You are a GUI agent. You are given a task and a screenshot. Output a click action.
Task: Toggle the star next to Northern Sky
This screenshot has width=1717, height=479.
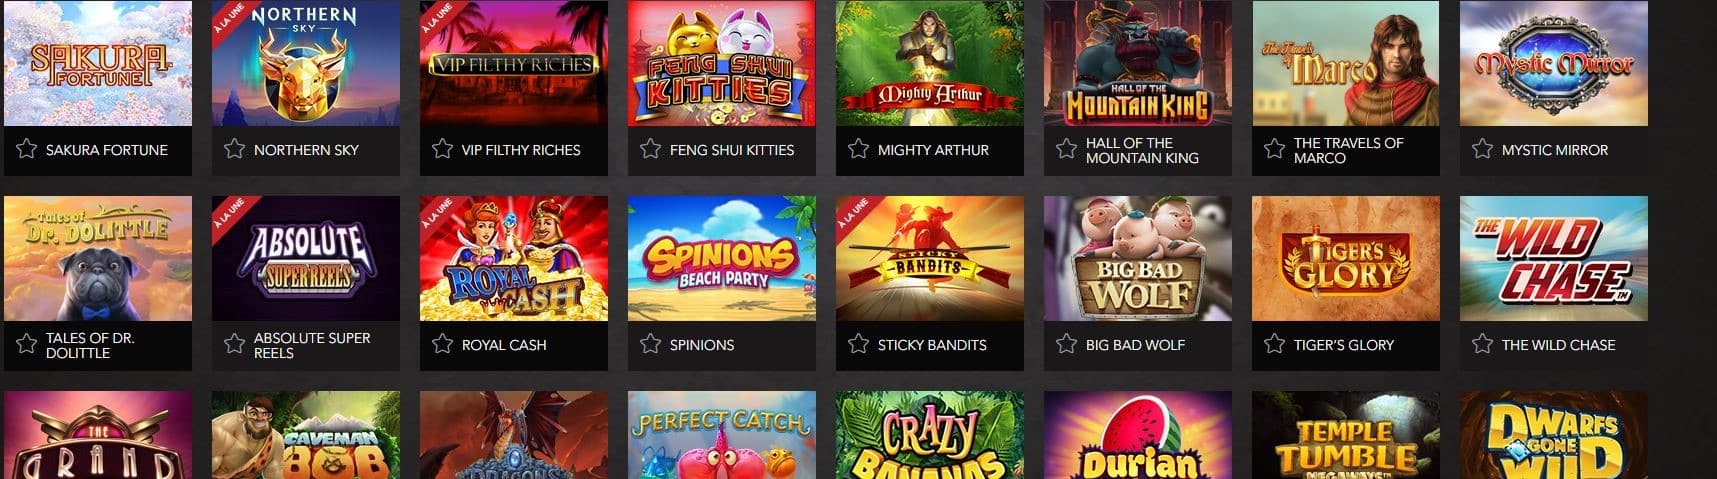tap(234, 149)
